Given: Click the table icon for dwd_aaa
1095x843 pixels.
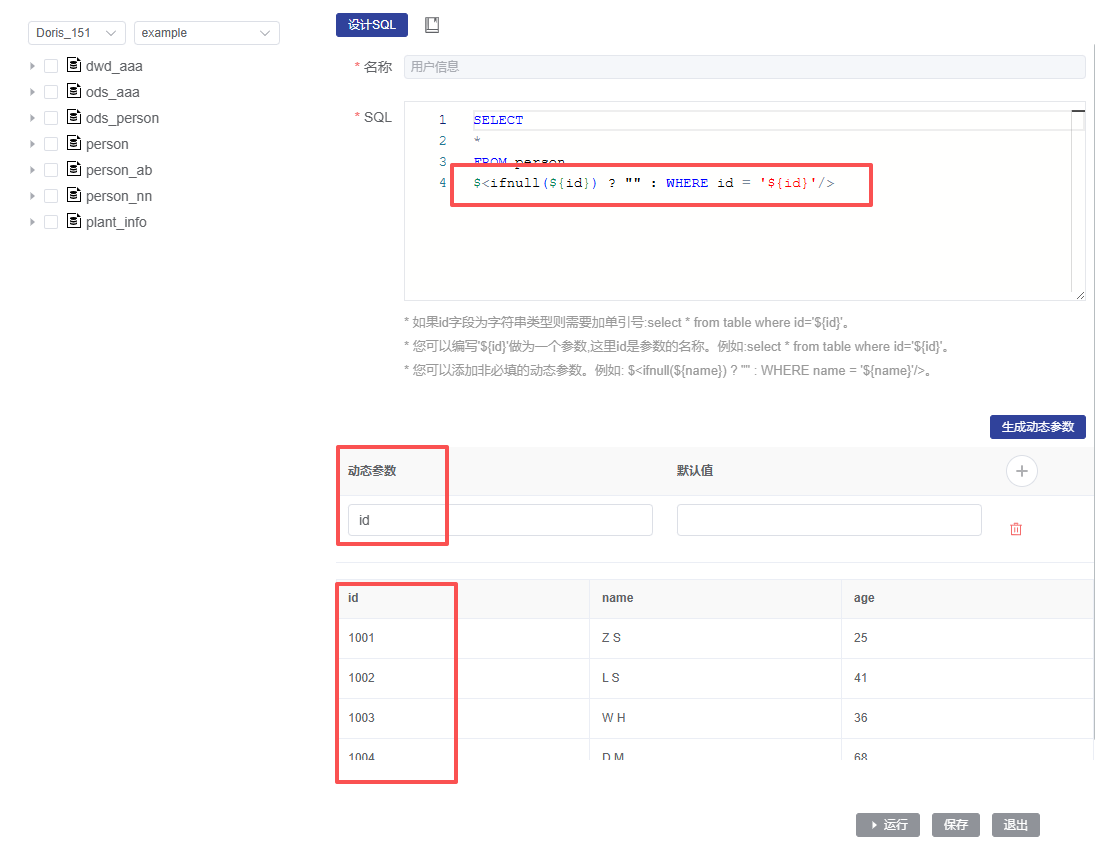Looking at the screenshot, I should (73, 65).
